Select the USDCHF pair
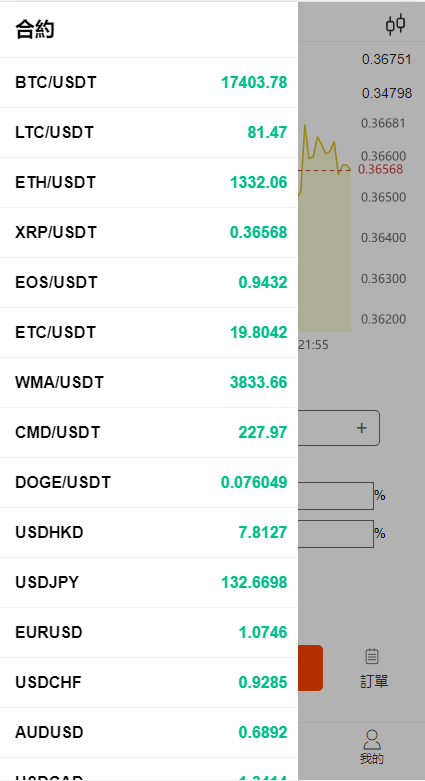425x781 pixels. [149, 682]
